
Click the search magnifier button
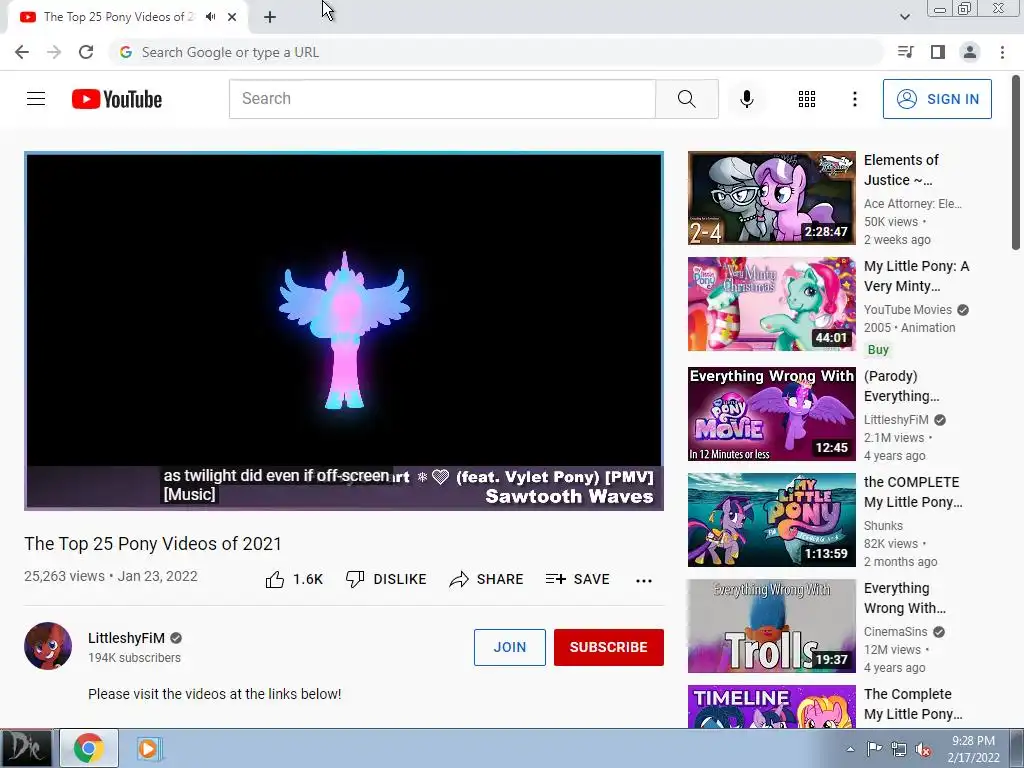[x=686, y=99]
